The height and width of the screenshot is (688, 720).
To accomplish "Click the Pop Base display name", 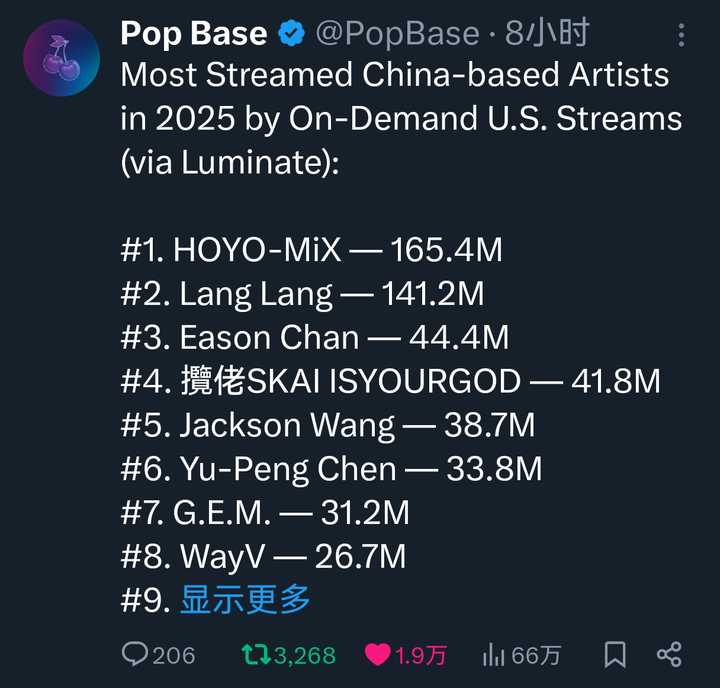I will (194, 34).
